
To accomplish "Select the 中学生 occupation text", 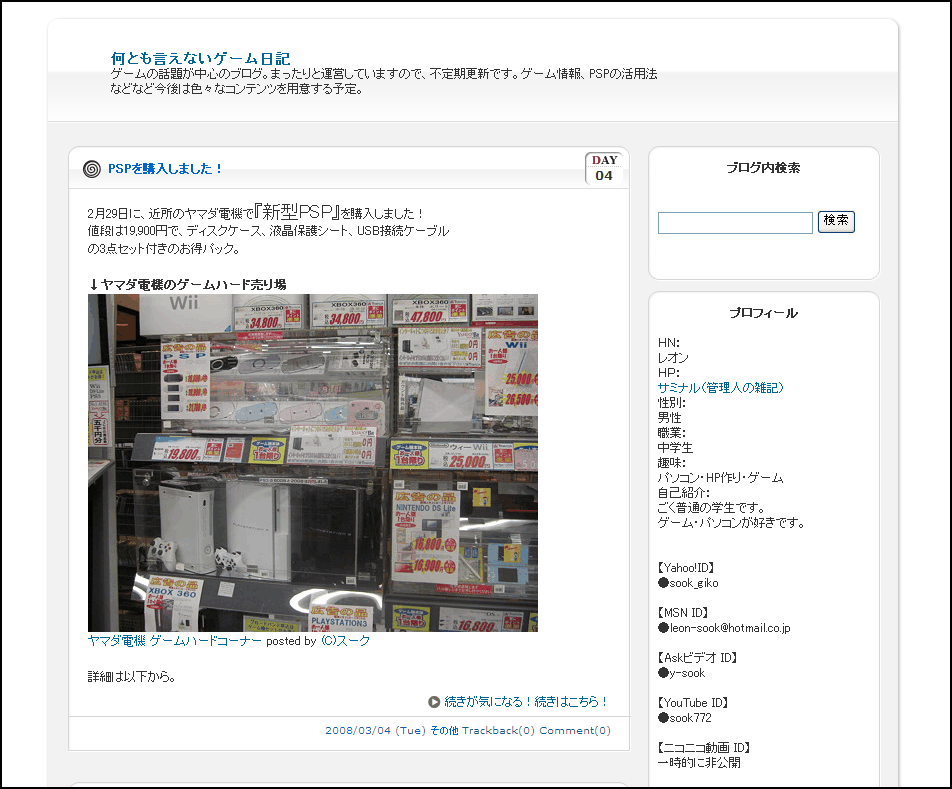I will coord(675,448).
